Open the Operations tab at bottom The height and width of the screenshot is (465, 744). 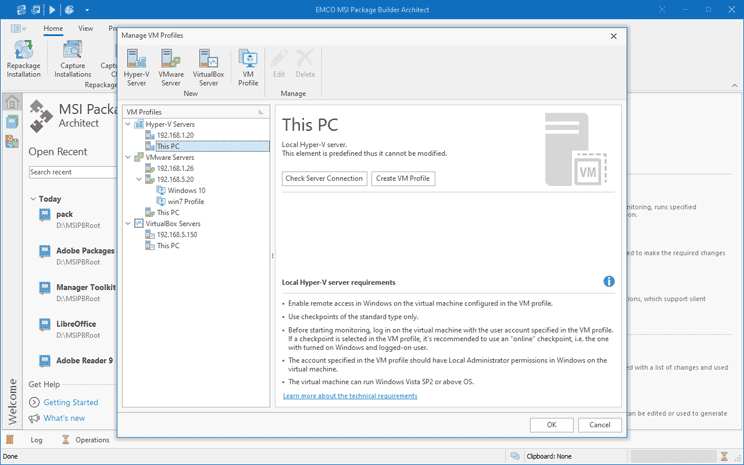(92, 440)
